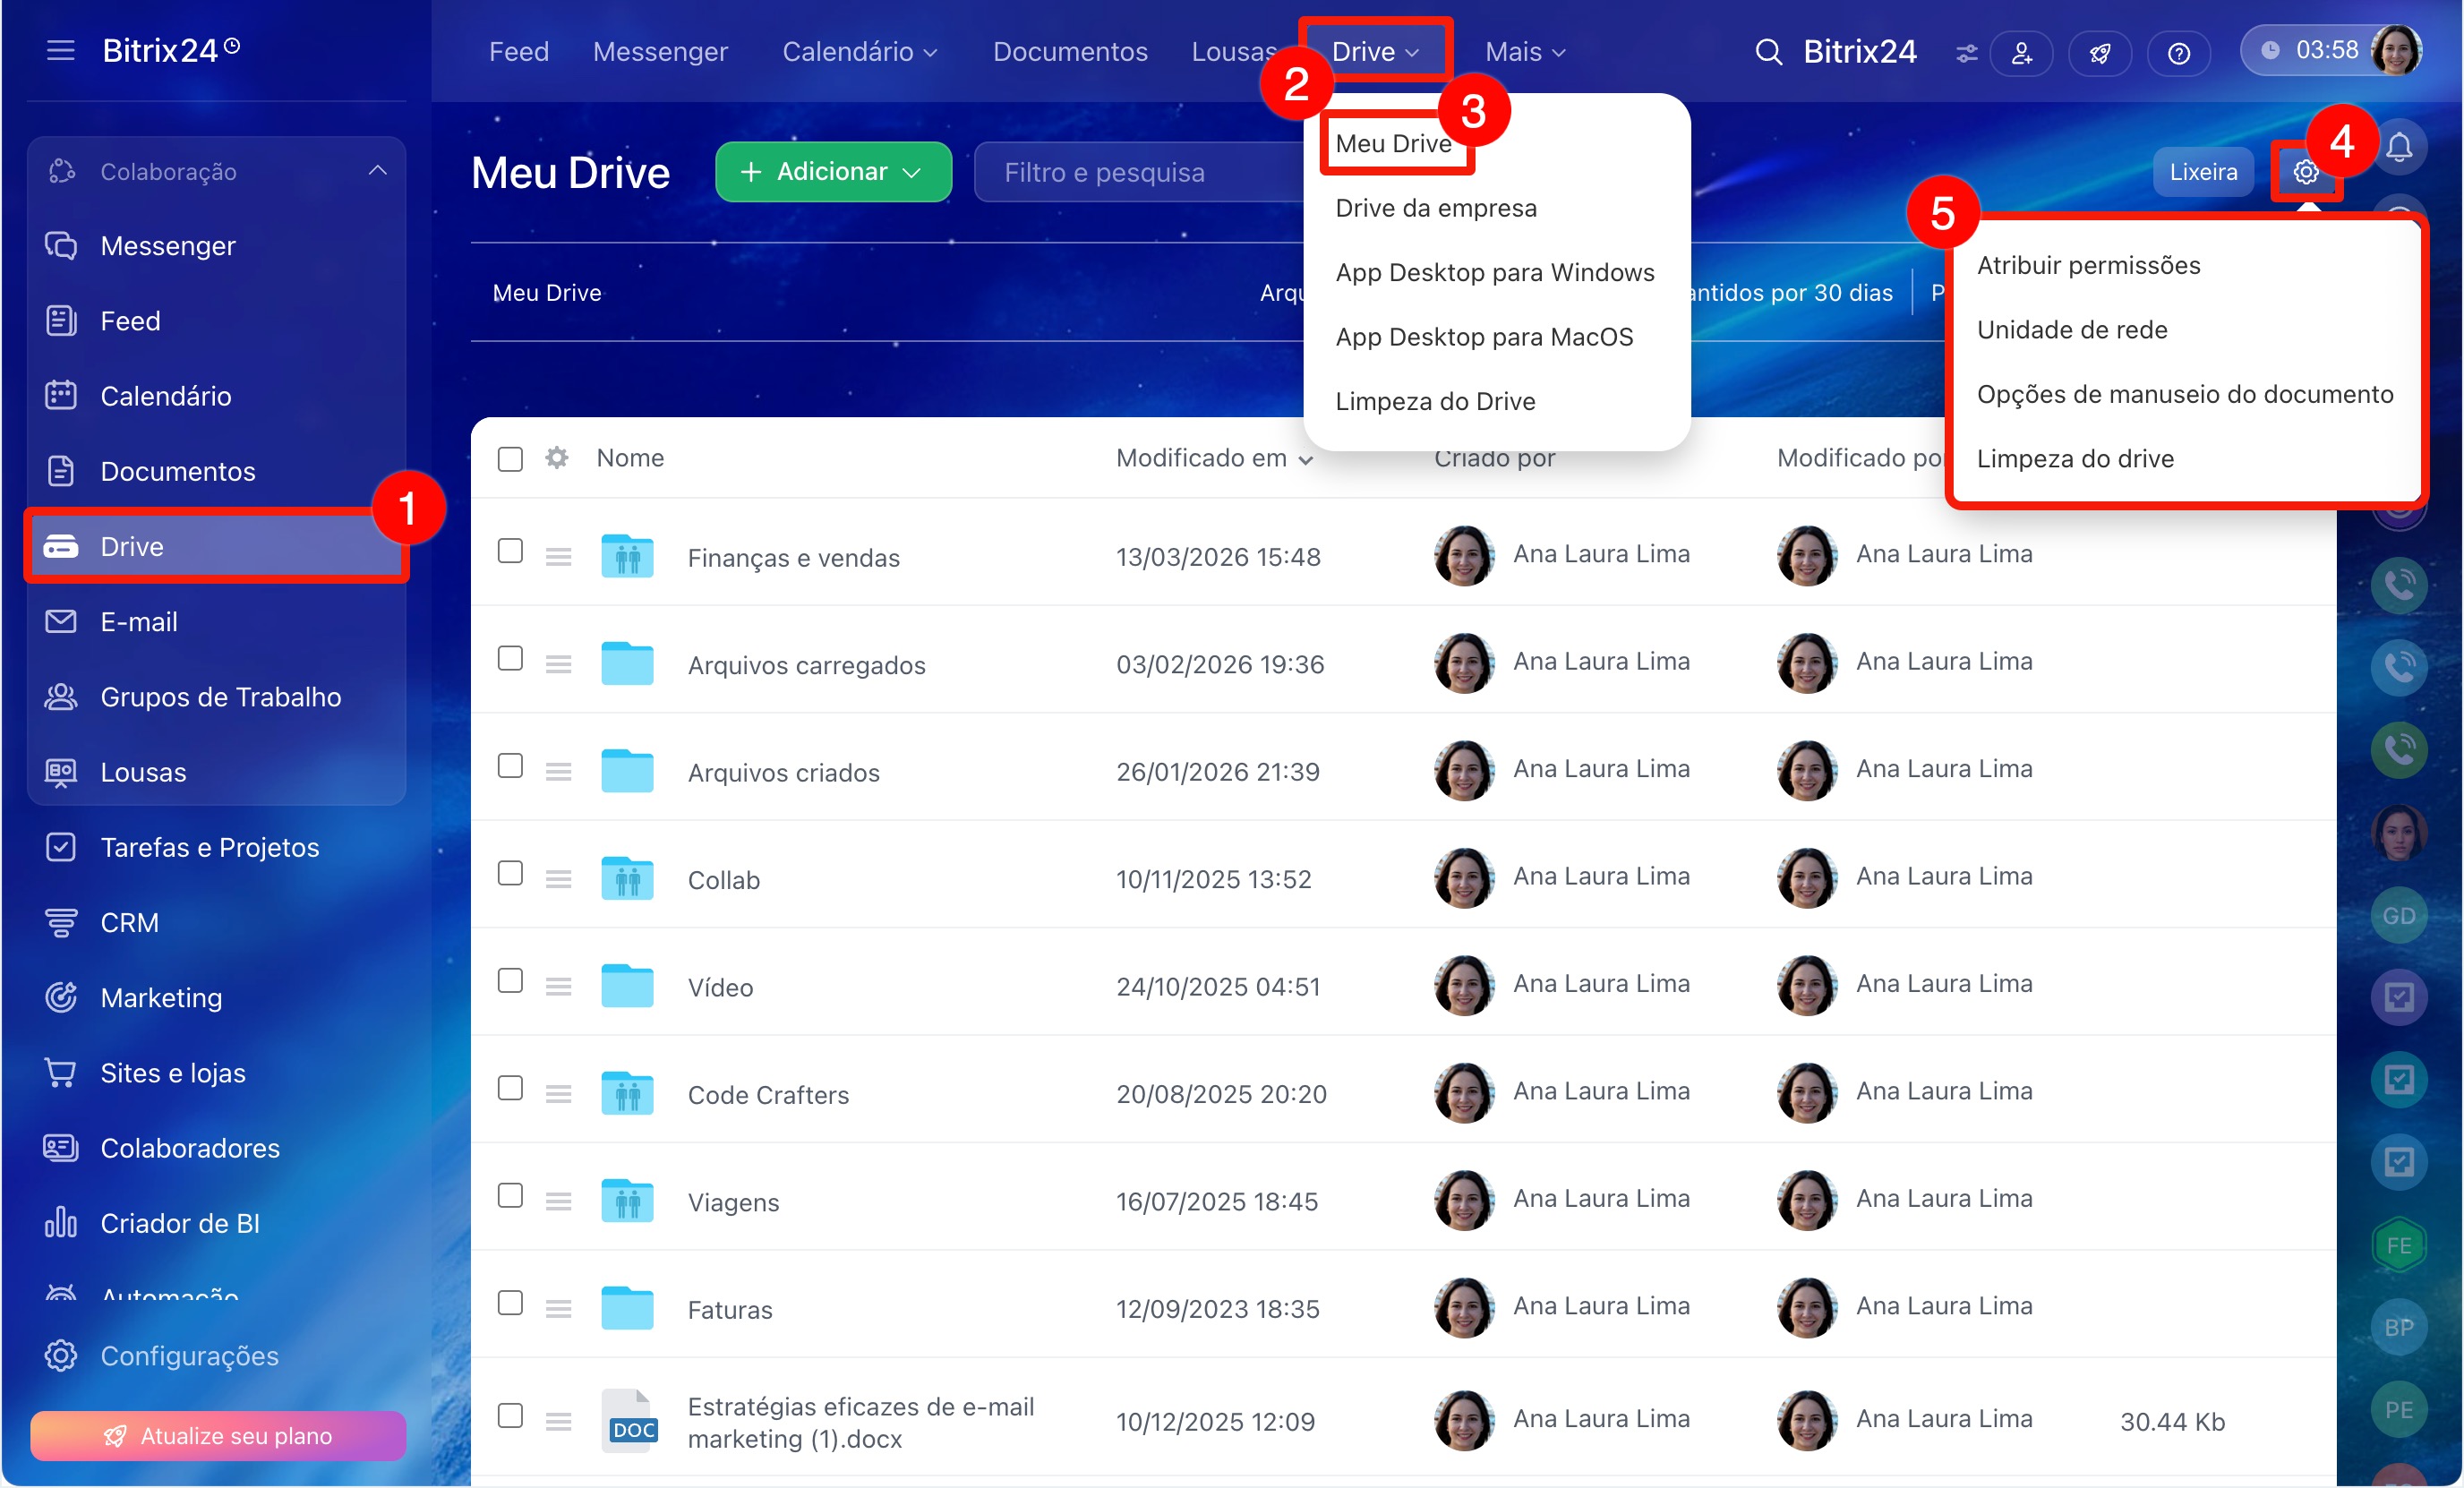The image size is (2464, 1488).
Task: Select Atribuir permissões in settings menu
Action: point(2088,265)
